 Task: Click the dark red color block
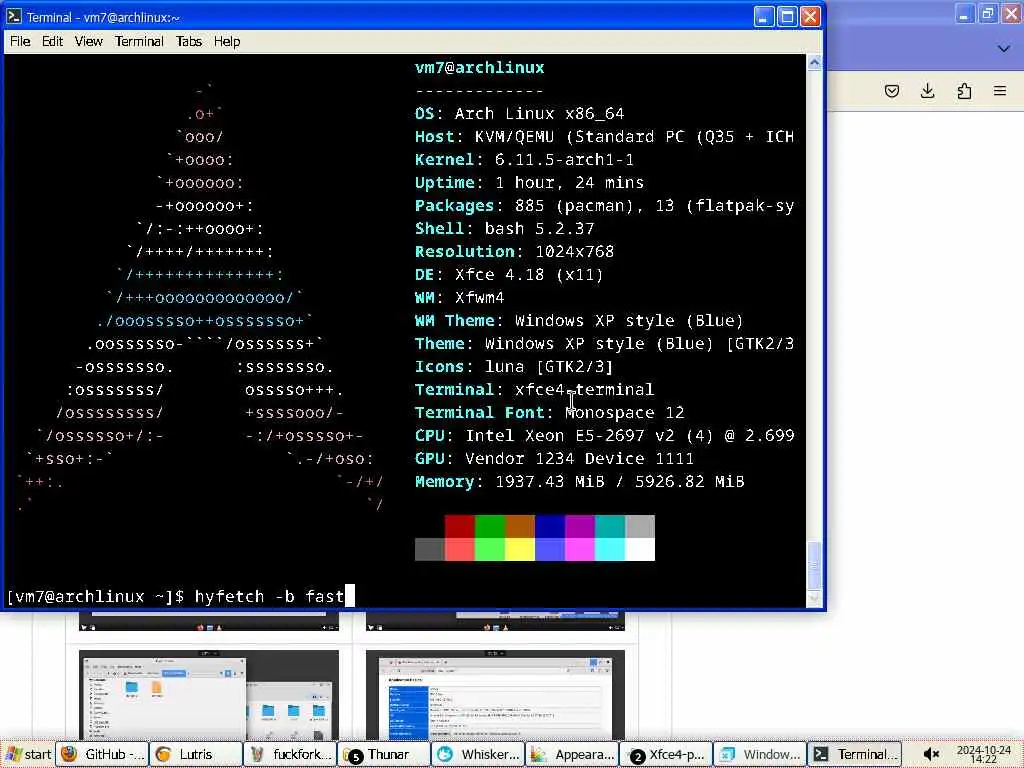point(460,526)
